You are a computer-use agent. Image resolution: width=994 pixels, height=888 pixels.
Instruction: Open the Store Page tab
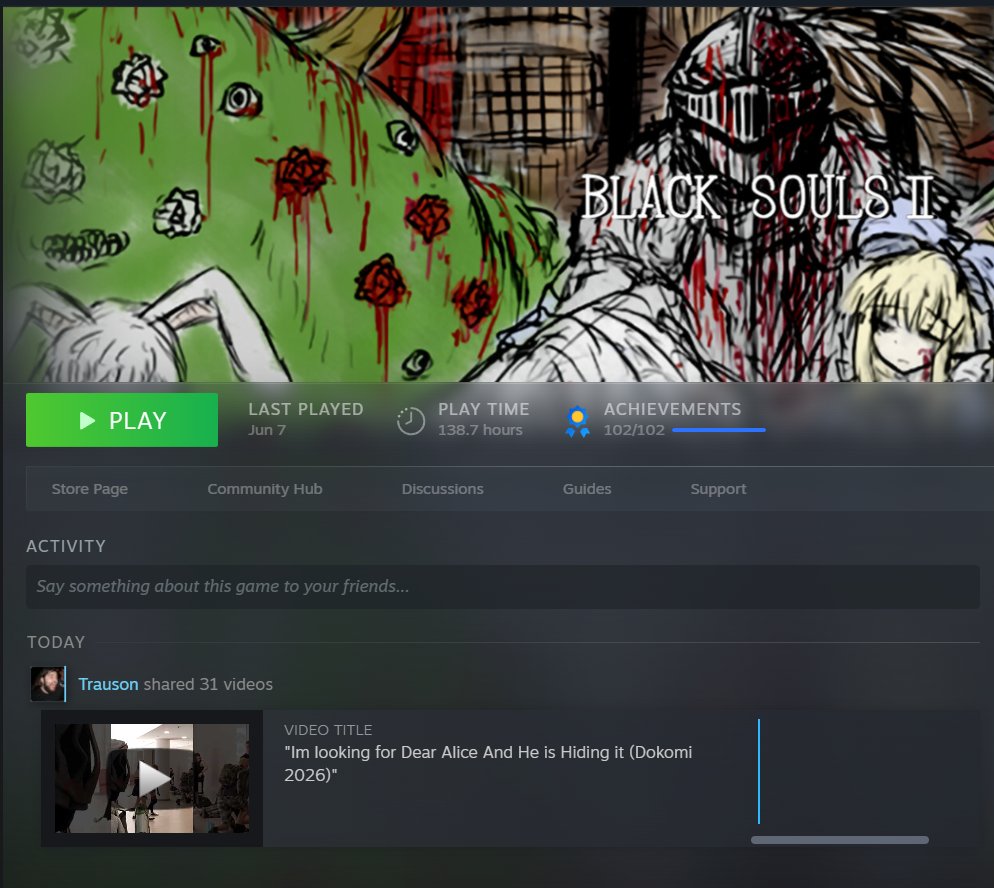[90, 489]
